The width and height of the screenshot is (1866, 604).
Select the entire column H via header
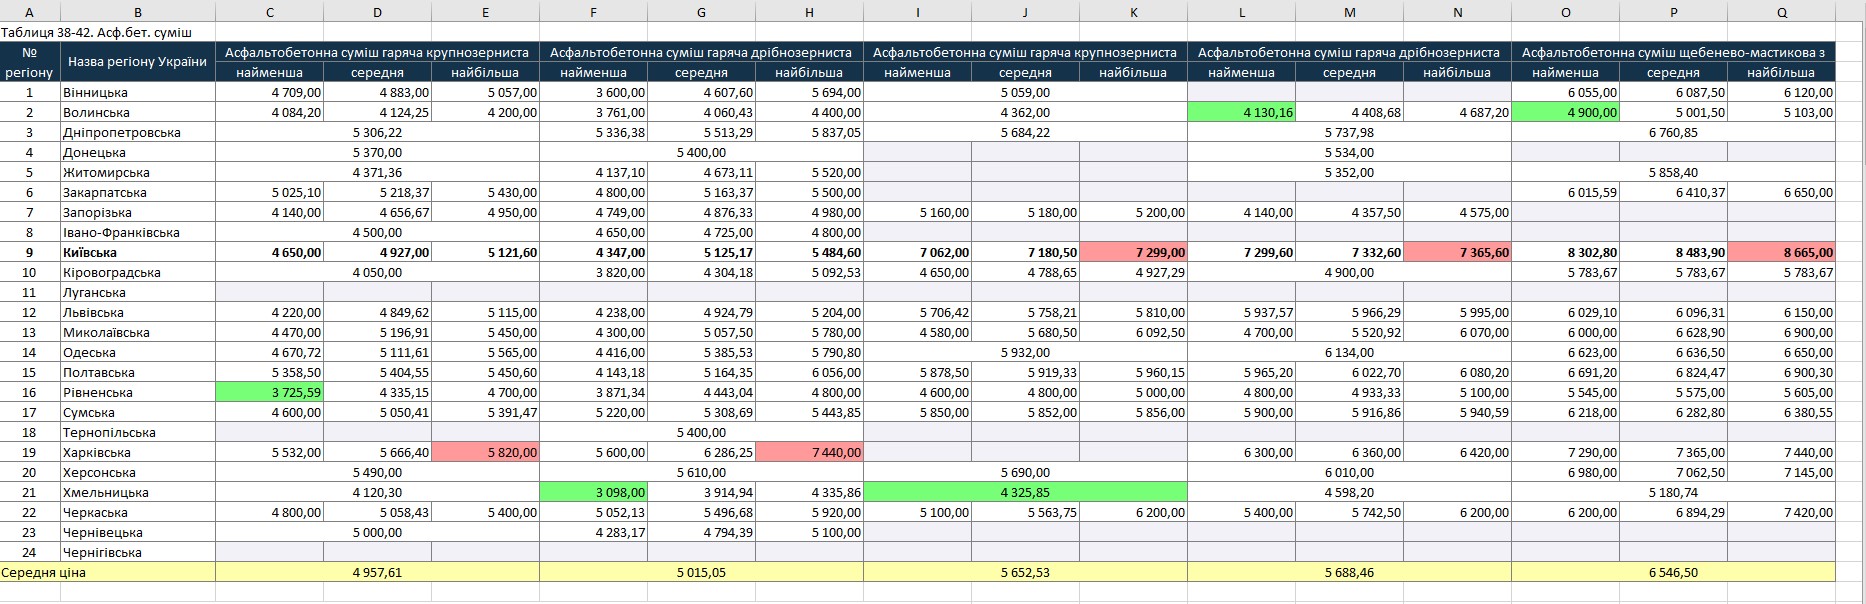[x=809, y=12]
